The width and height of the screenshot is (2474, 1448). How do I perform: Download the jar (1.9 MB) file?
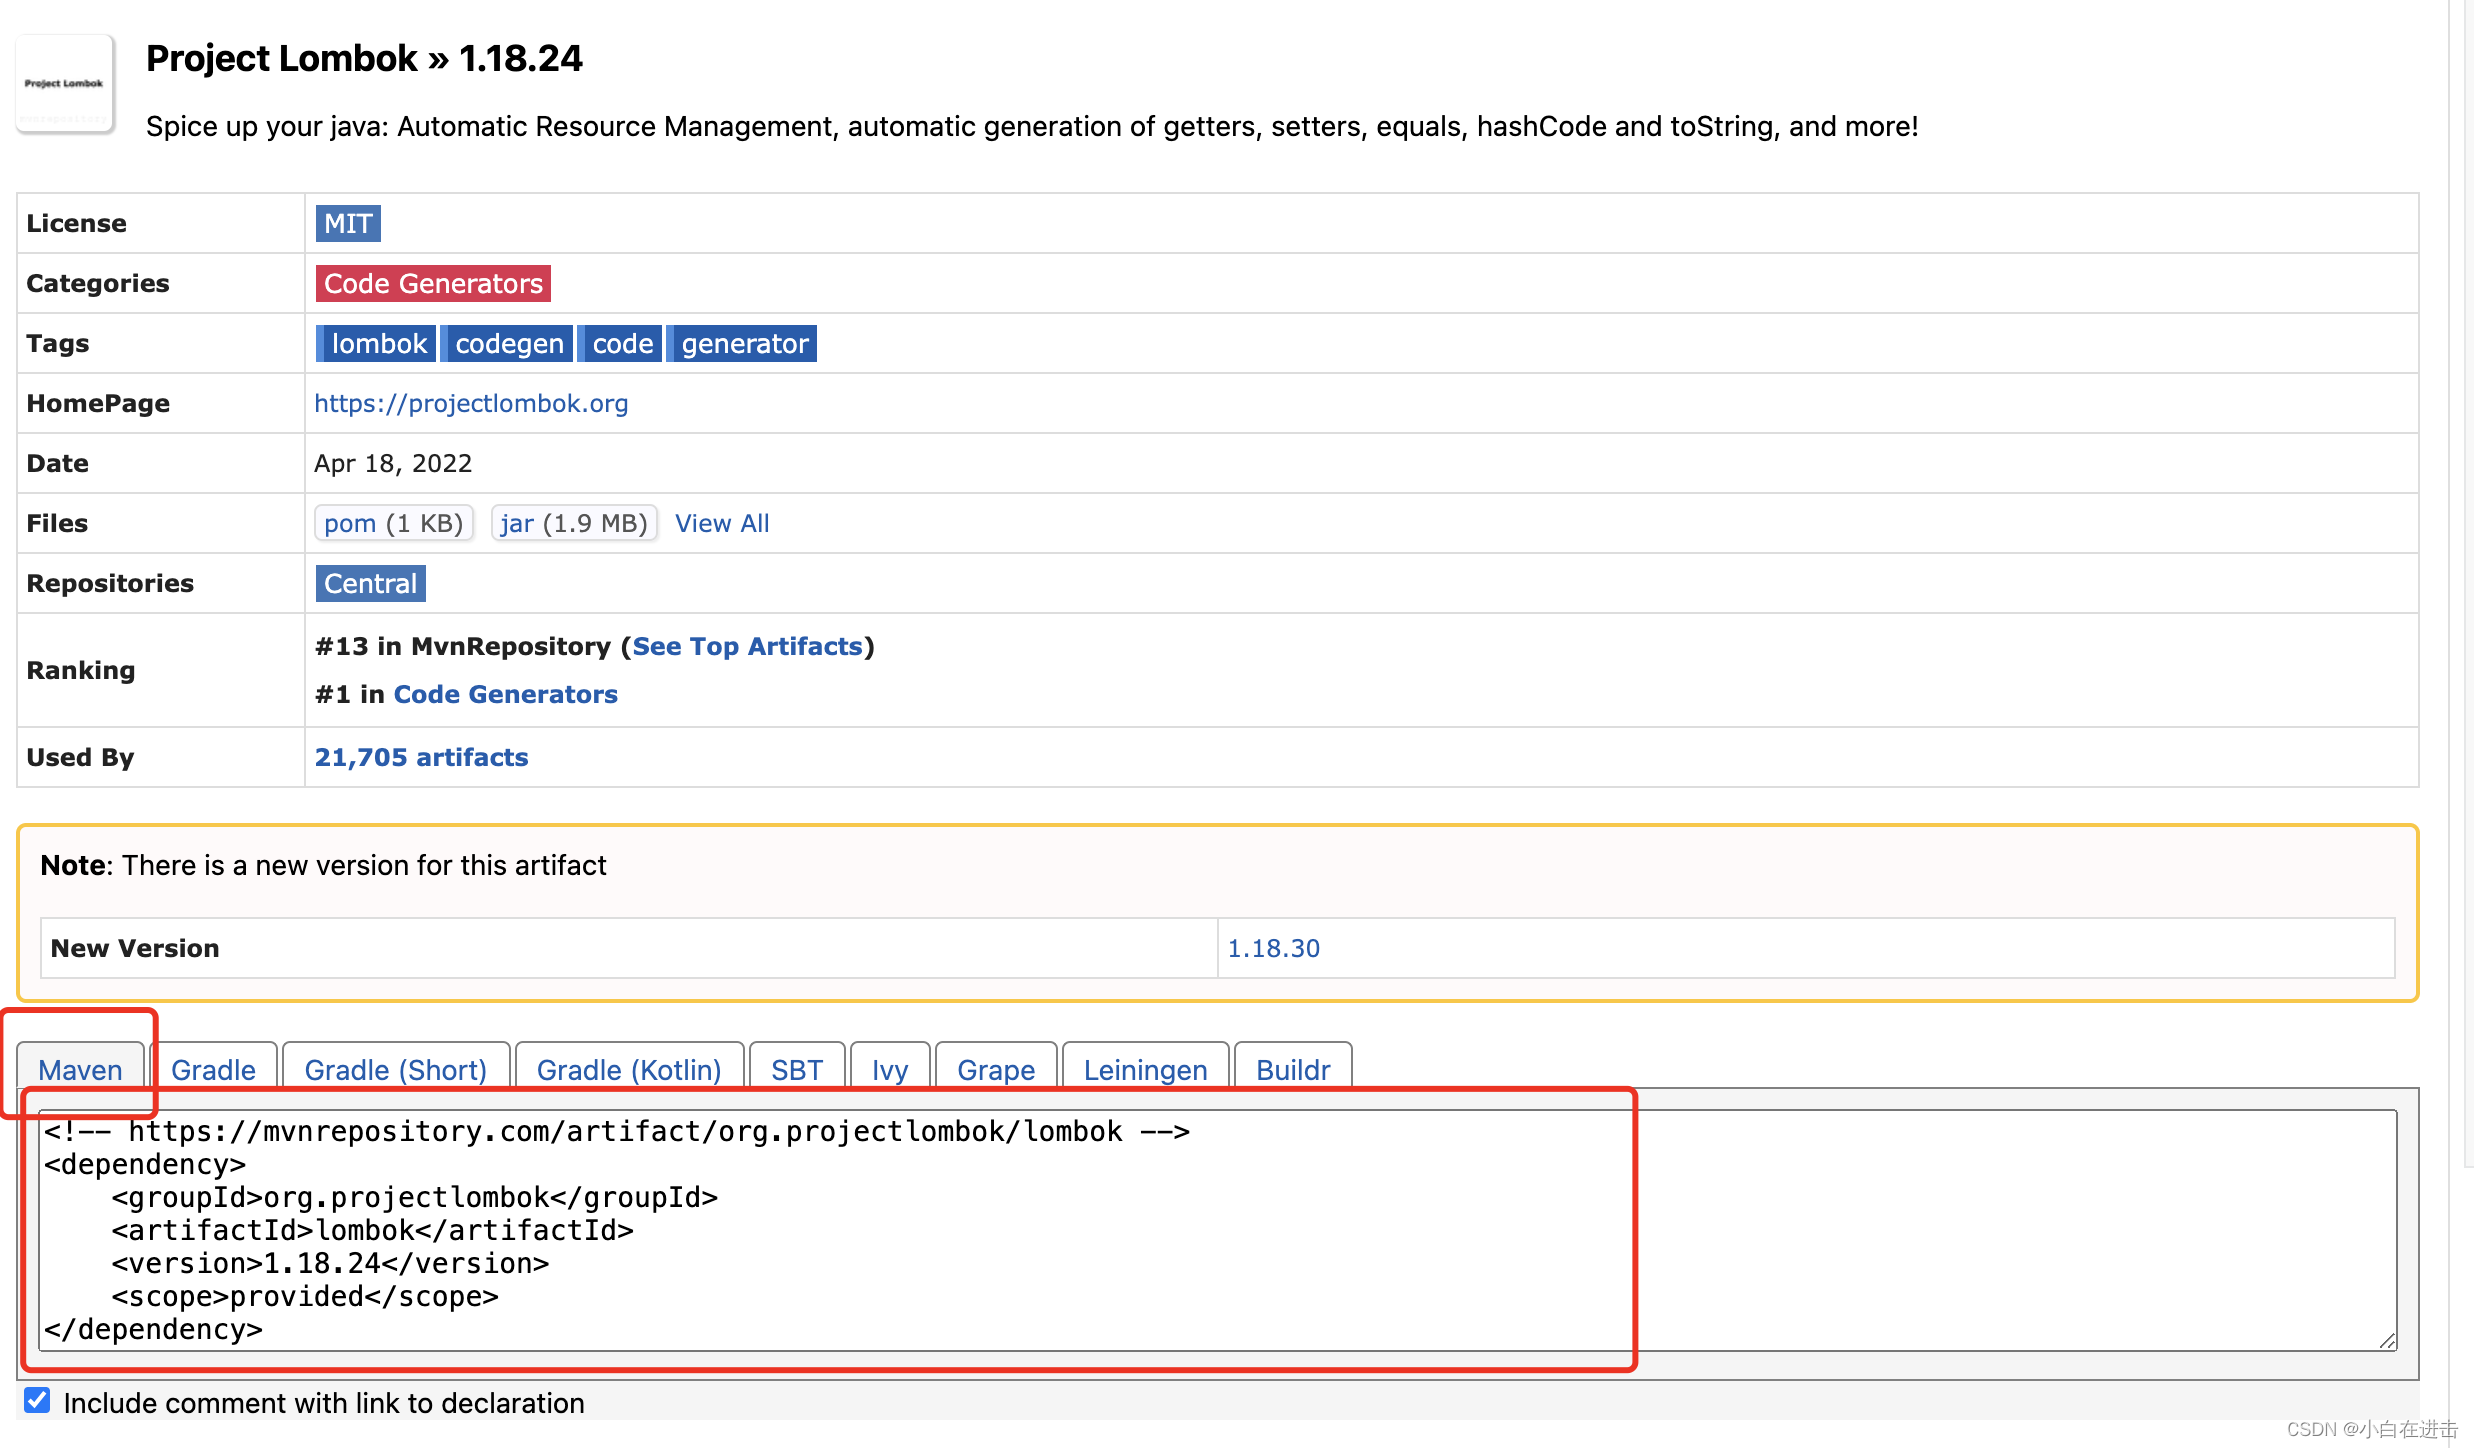(574, 523)
